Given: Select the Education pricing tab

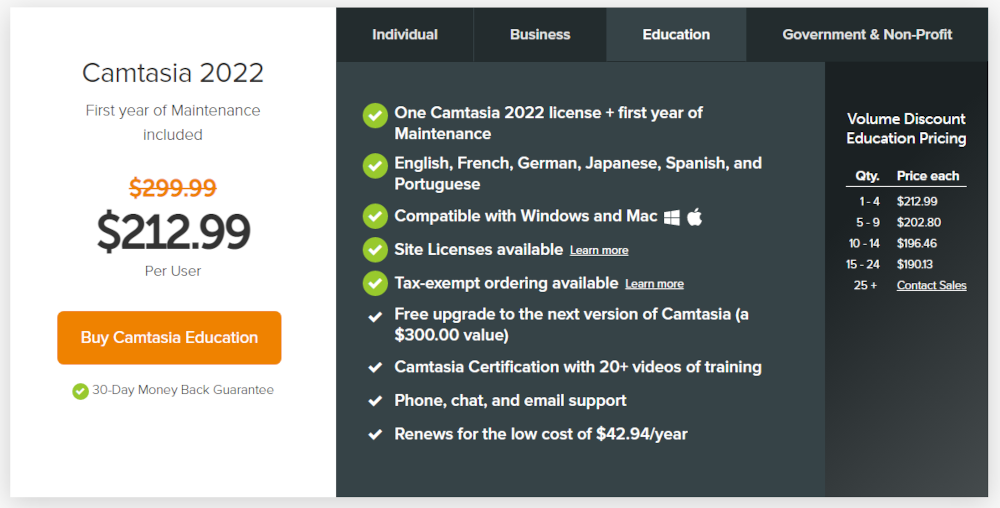Looking at the screenshot, I should click(x=676, y=34).
